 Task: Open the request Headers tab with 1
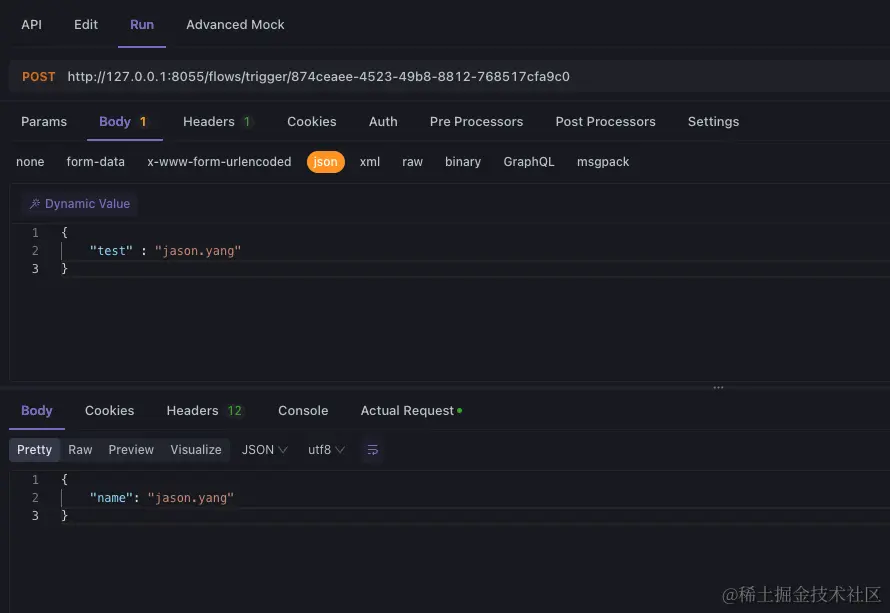pyautogui.click(x=216, y=121)
